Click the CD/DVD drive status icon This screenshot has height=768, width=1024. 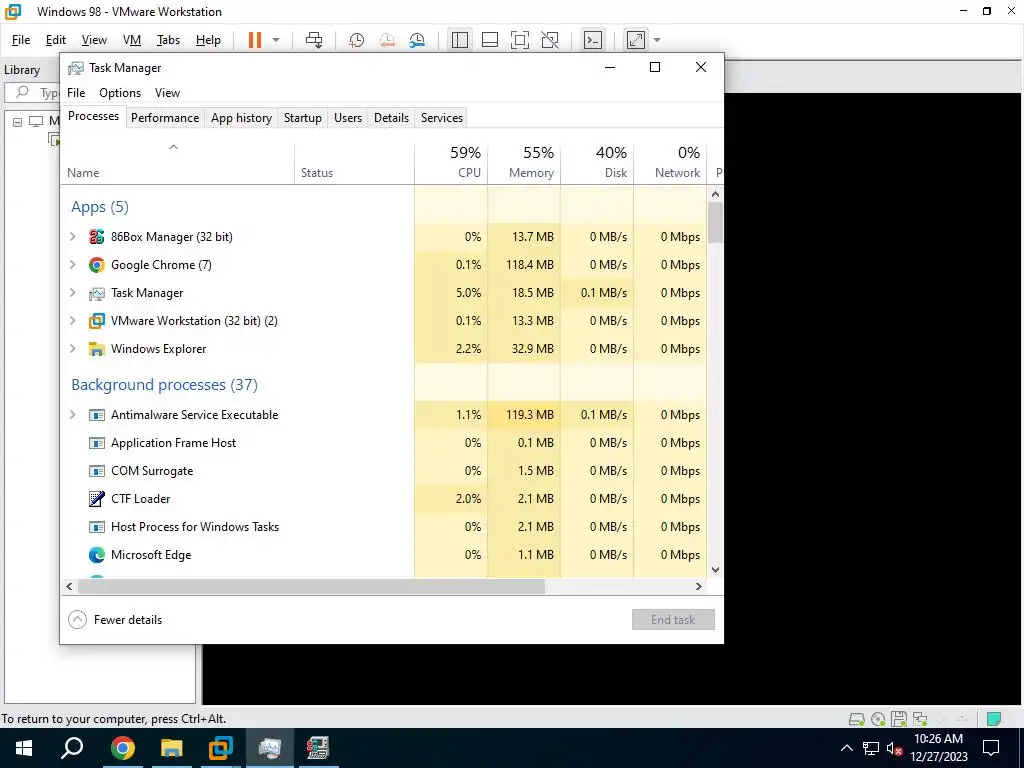point(878,719)
